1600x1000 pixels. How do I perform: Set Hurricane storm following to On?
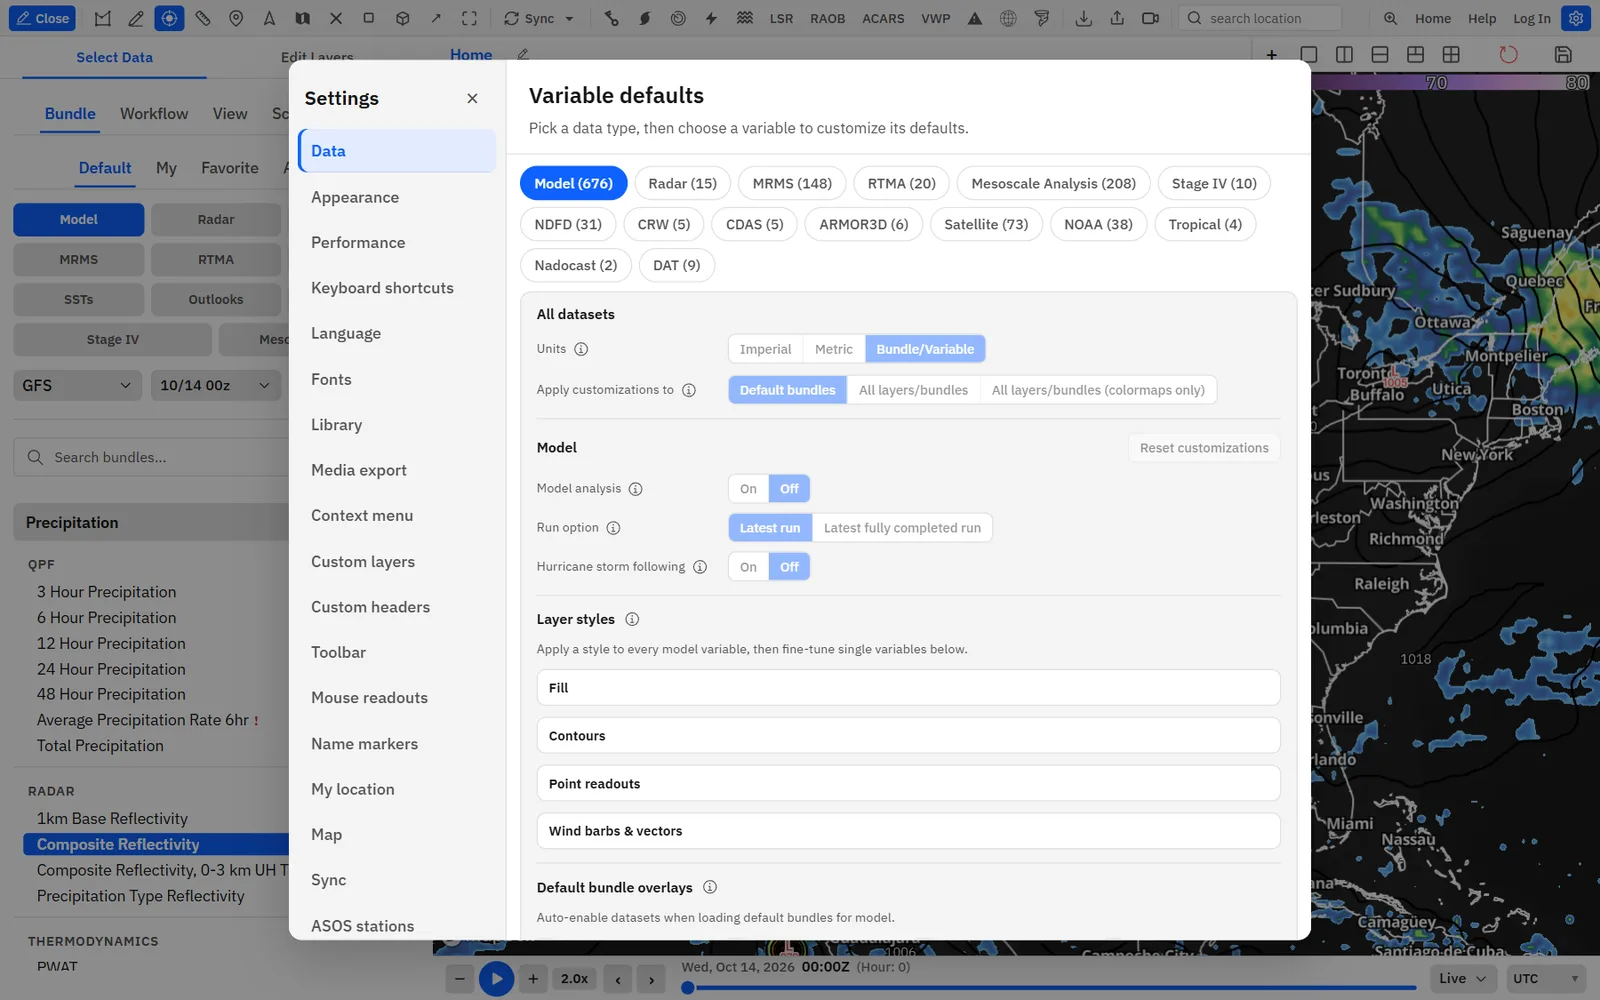[748, 567]
